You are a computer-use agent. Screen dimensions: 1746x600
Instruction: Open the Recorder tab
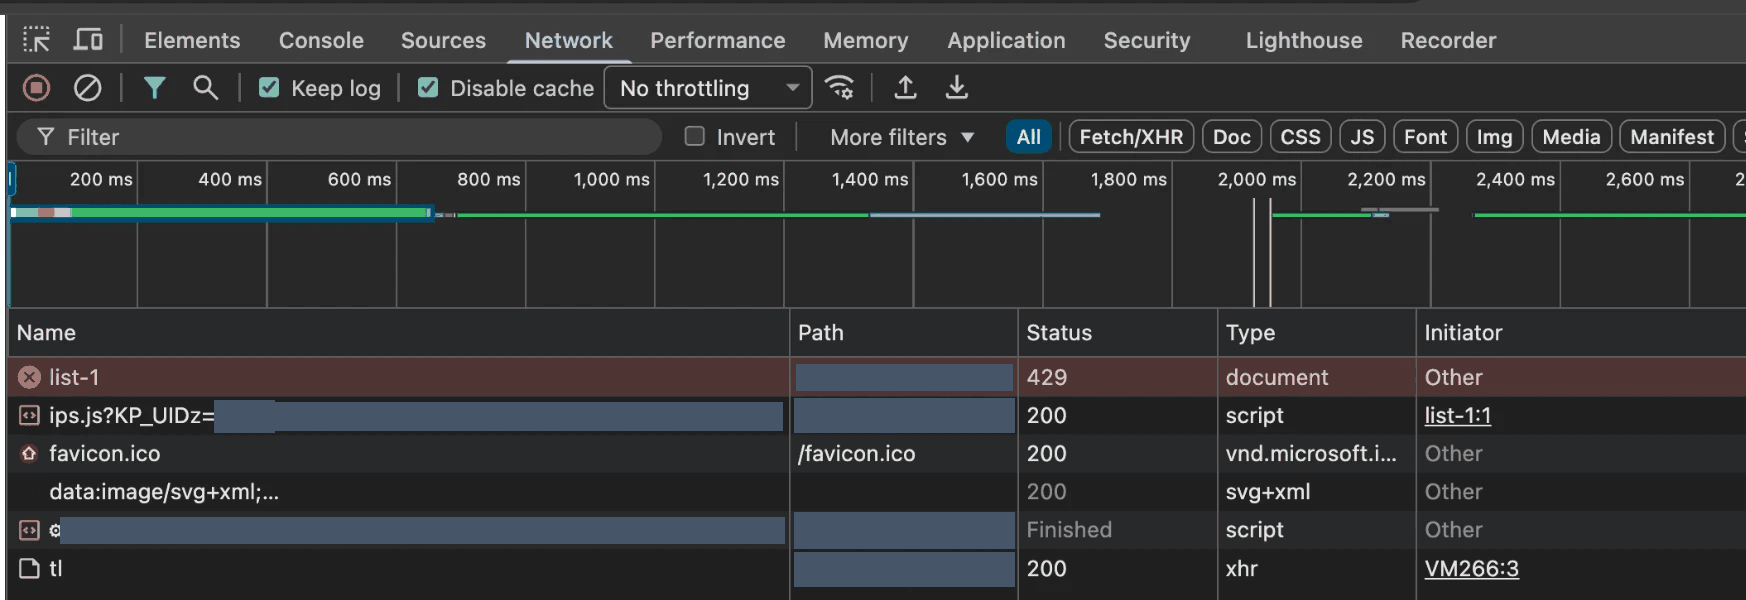click(1448, 40)
